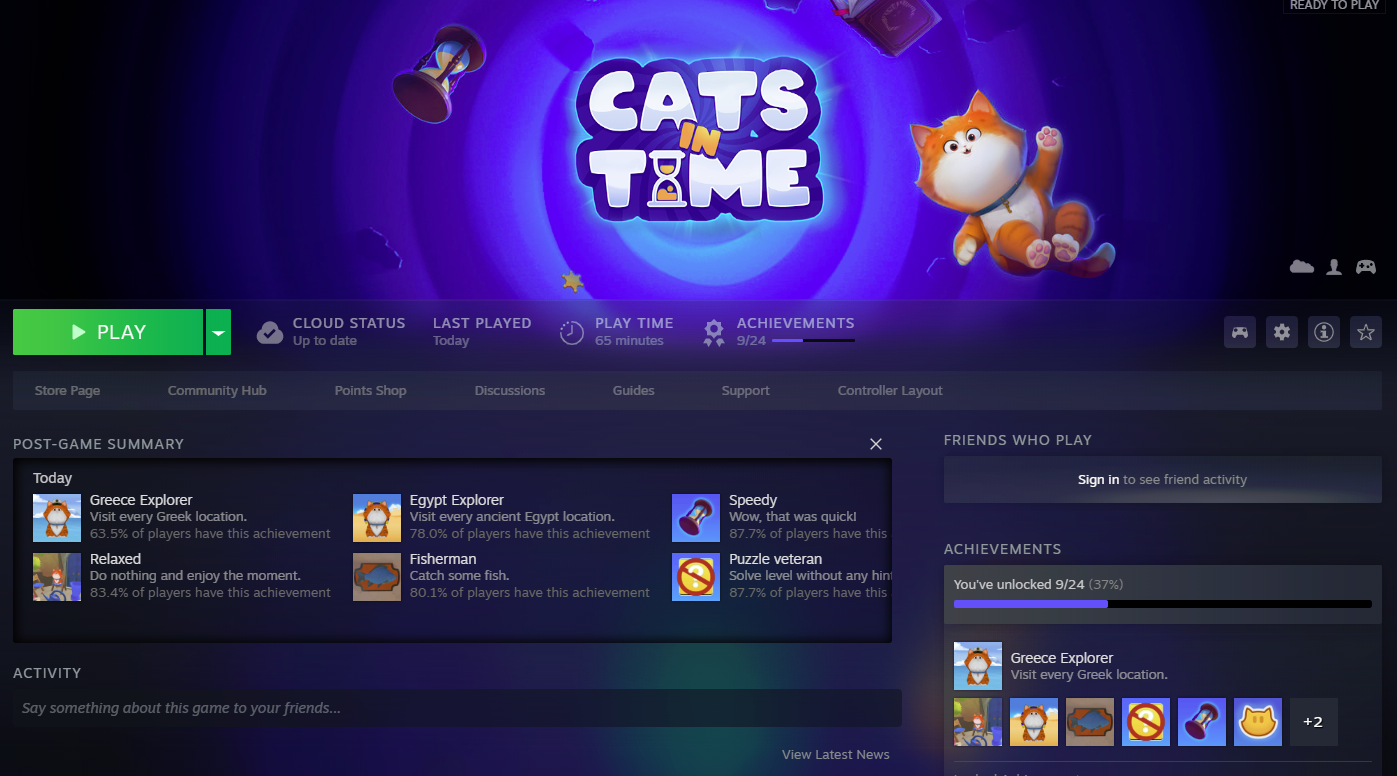
Task: Click Egypt Explorer title in Post-Game Summary
Action: (457, 500)
